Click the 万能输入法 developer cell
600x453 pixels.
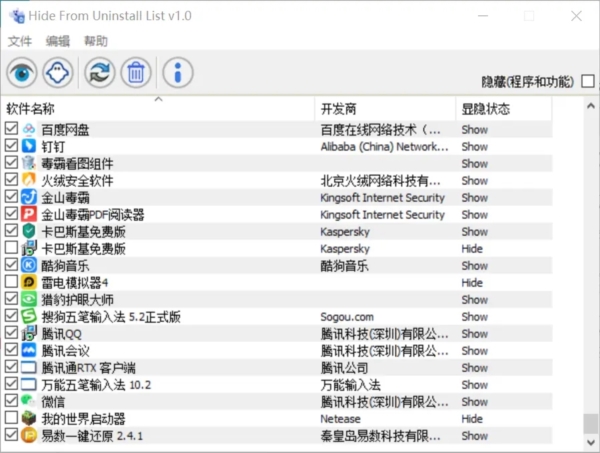(x=351, y=385)
